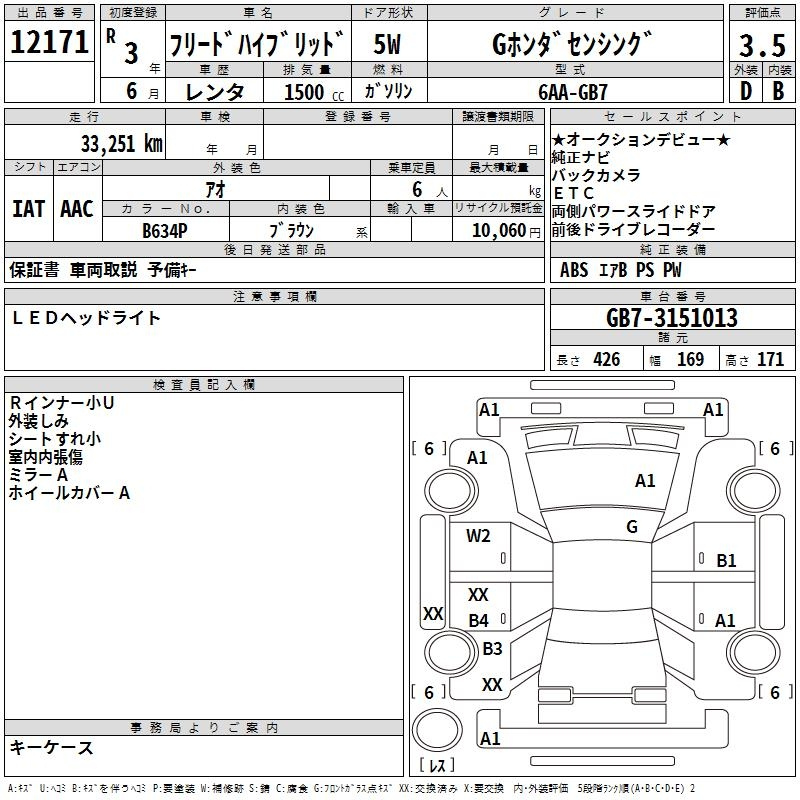The image size is (800, 800).
Task: Click the B4 mark on the car diagram
Action: (x=479, y=620)
